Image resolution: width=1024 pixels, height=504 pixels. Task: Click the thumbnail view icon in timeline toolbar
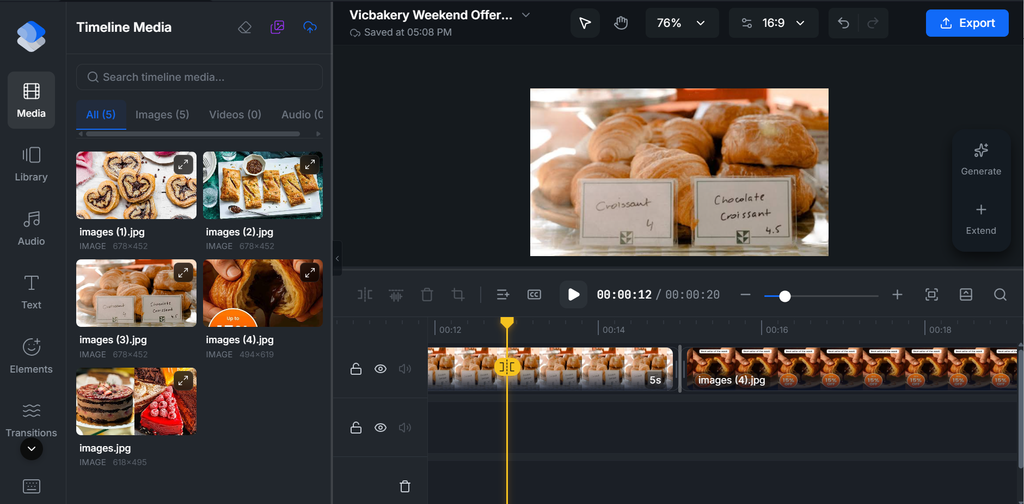tap(966, 295)
